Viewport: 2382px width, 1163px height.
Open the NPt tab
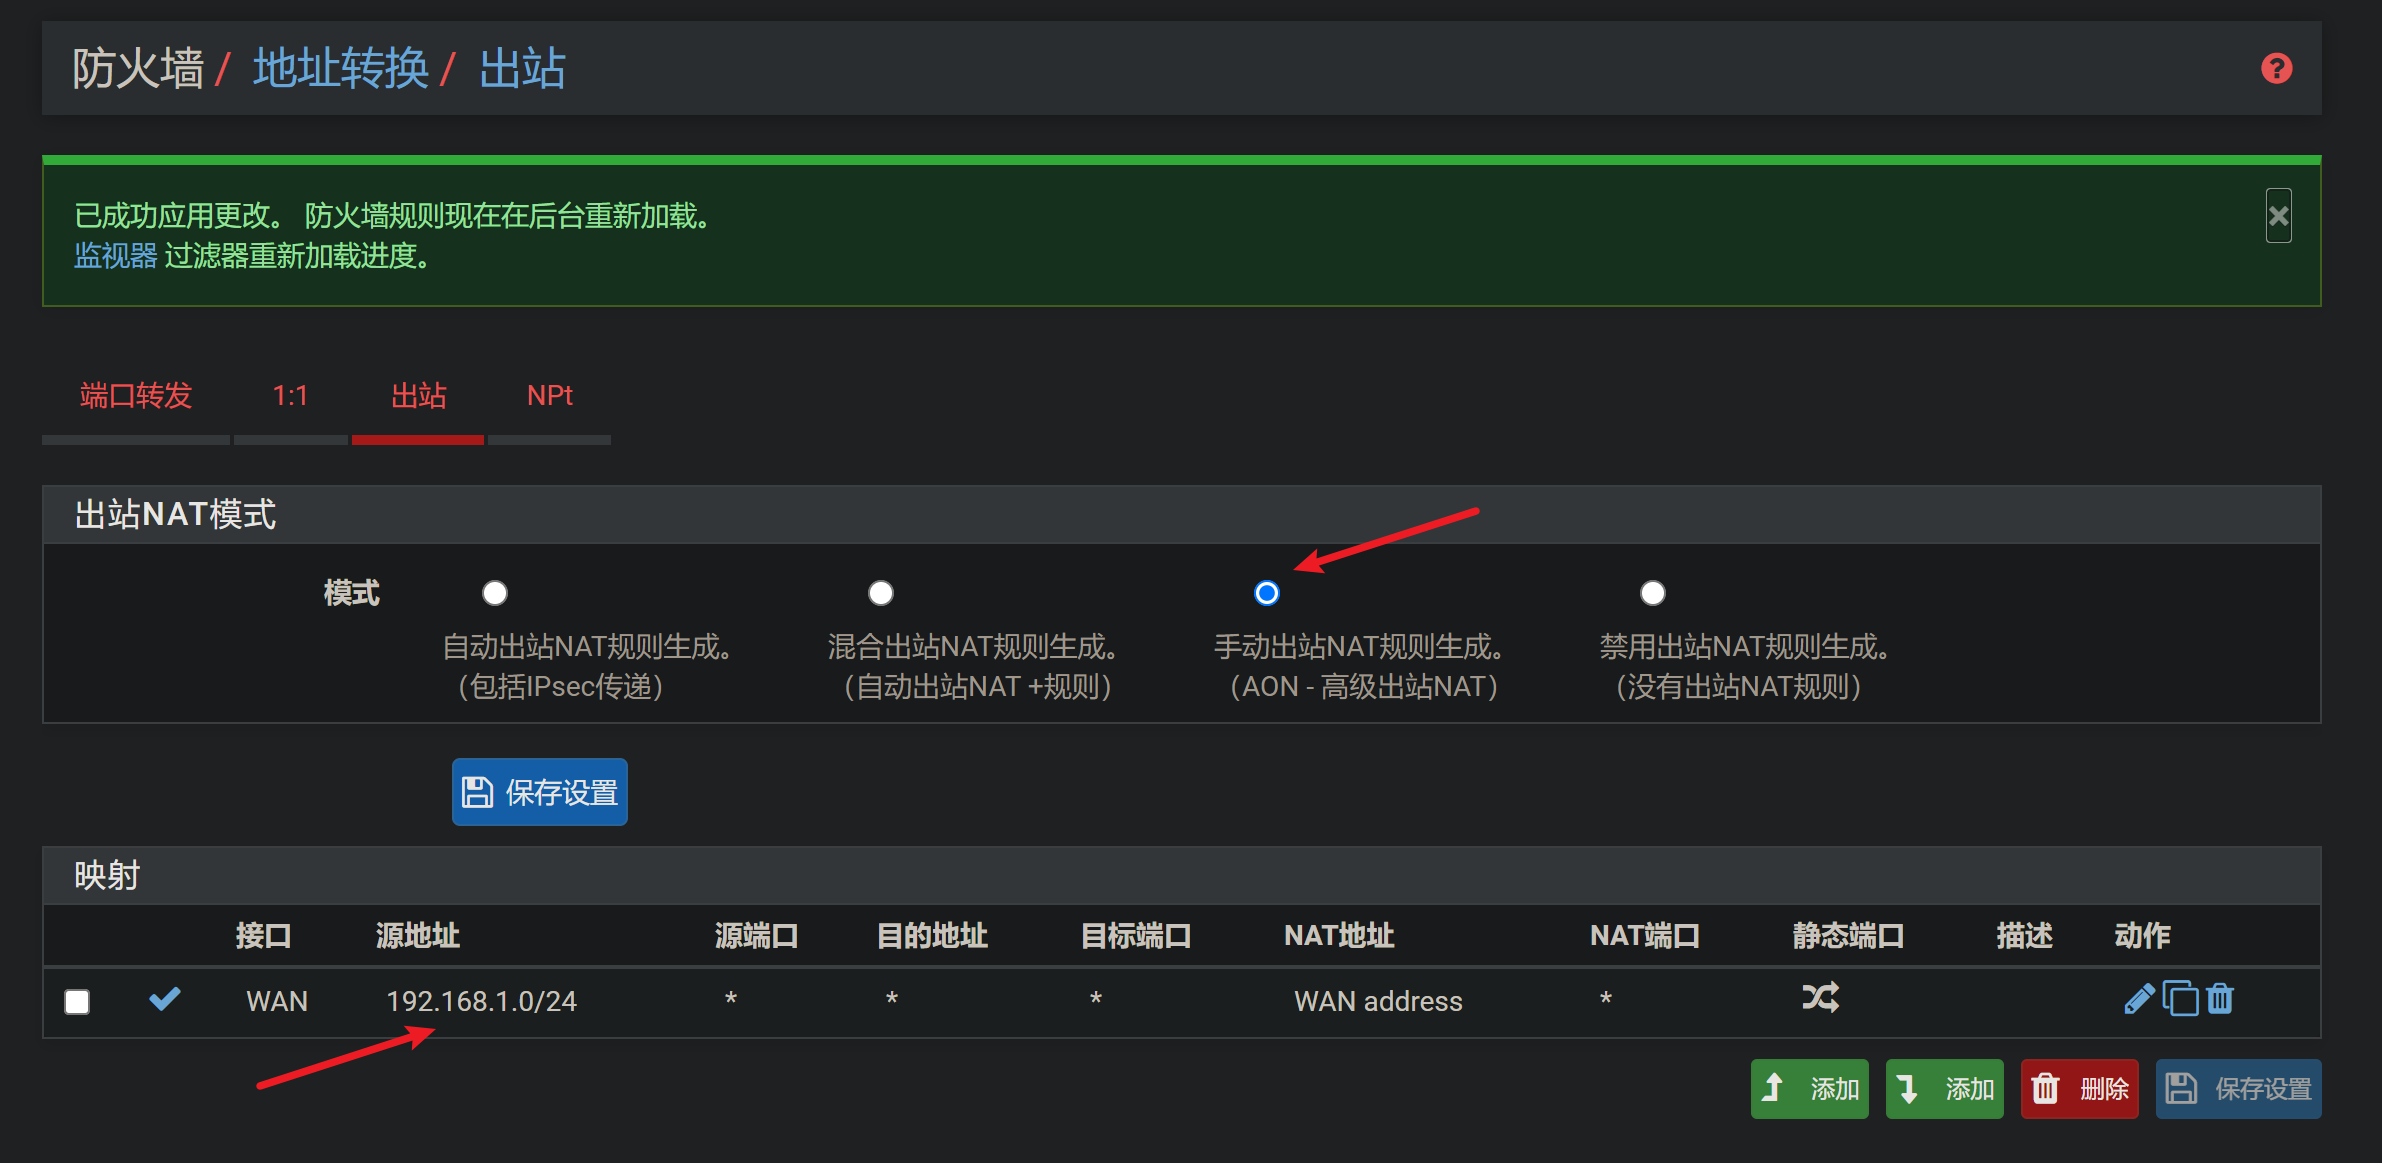point(549,396)
